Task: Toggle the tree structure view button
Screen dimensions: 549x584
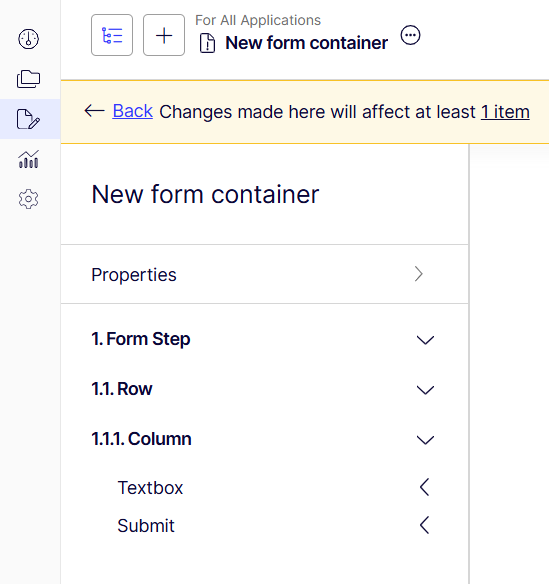Action: tap(112, 35)
